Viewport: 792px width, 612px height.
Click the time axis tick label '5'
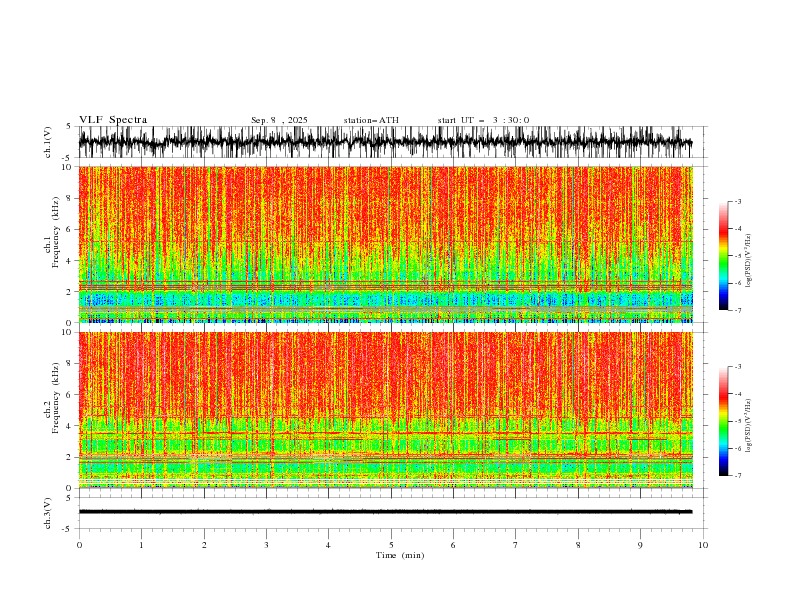click(391, 545)
